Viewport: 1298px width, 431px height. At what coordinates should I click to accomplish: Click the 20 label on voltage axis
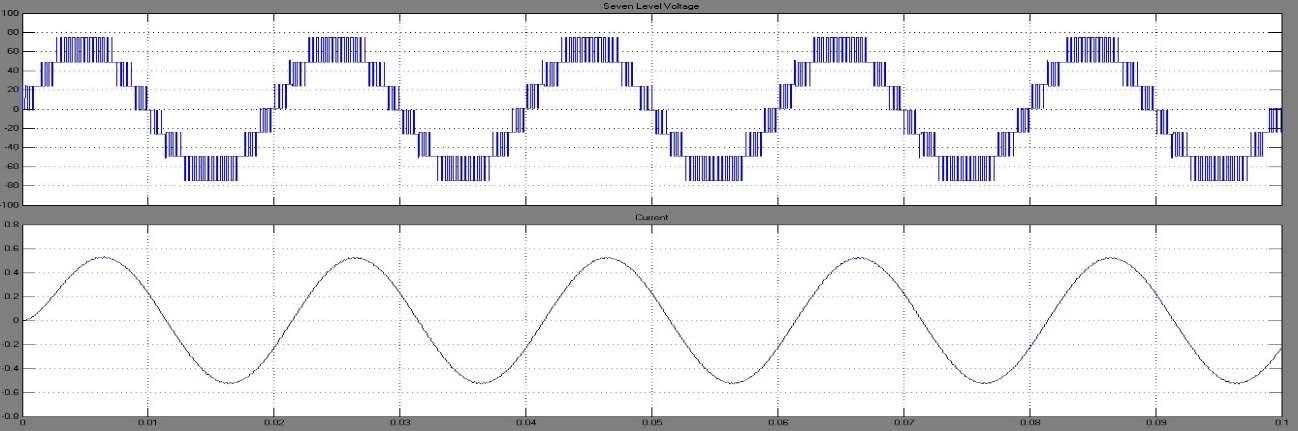coord(13,90)
